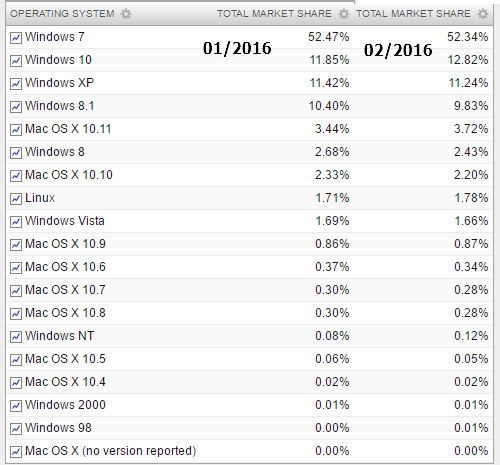The height and width of the screenshot is (465, 500).
Task: Open the trend chart icon for Windows 7
Action: coord(16,38)
